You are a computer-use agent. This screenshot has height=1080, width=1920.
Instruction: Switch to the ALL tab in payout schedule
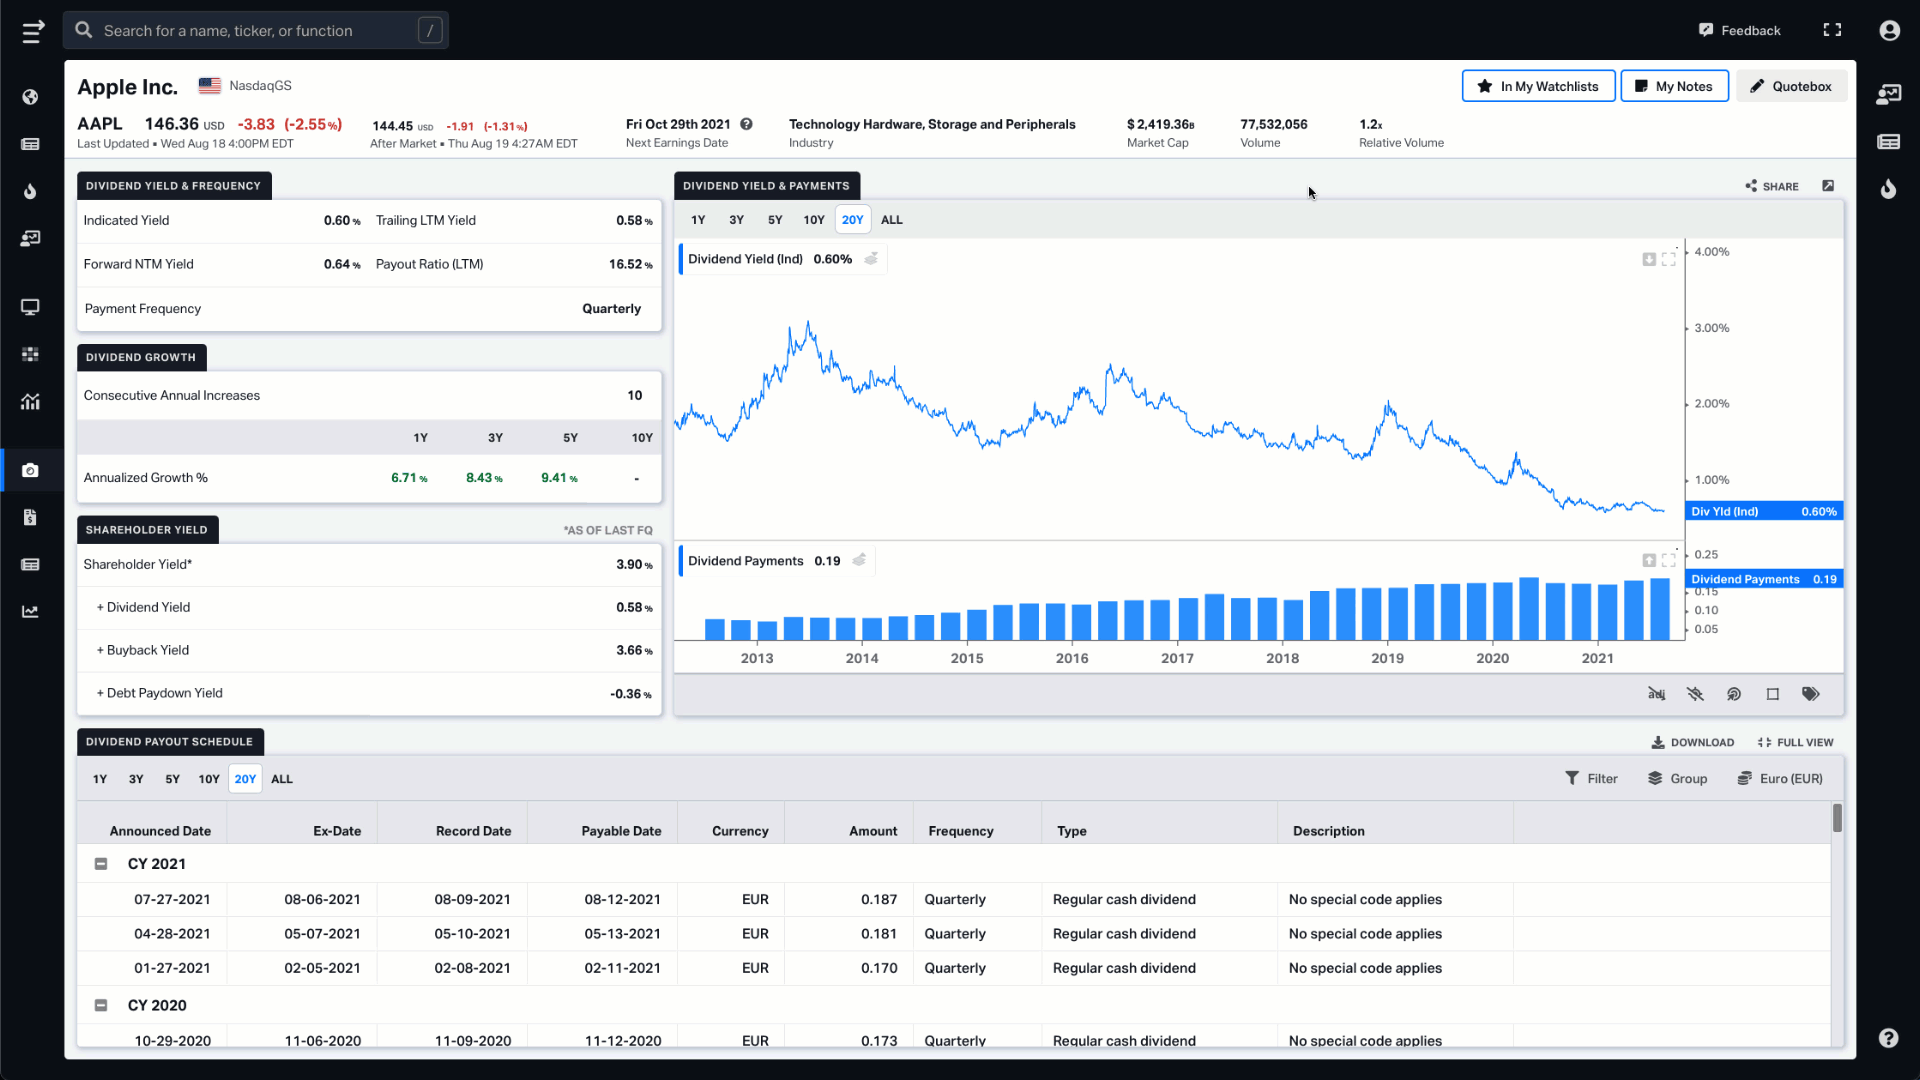[282, 778]
